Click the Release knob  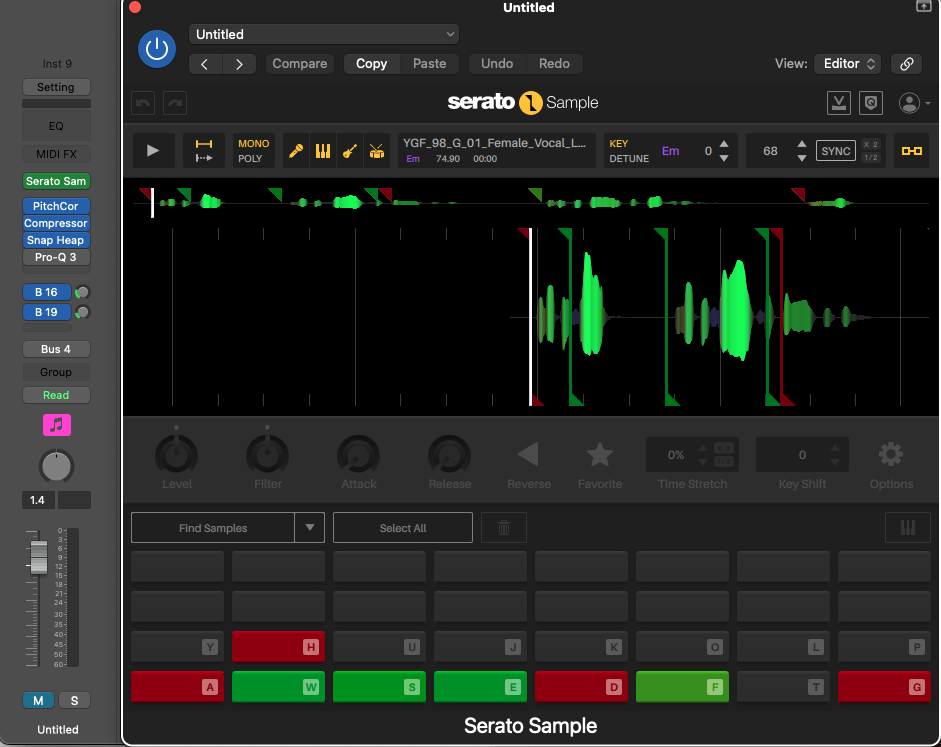[x=449, y=455]
